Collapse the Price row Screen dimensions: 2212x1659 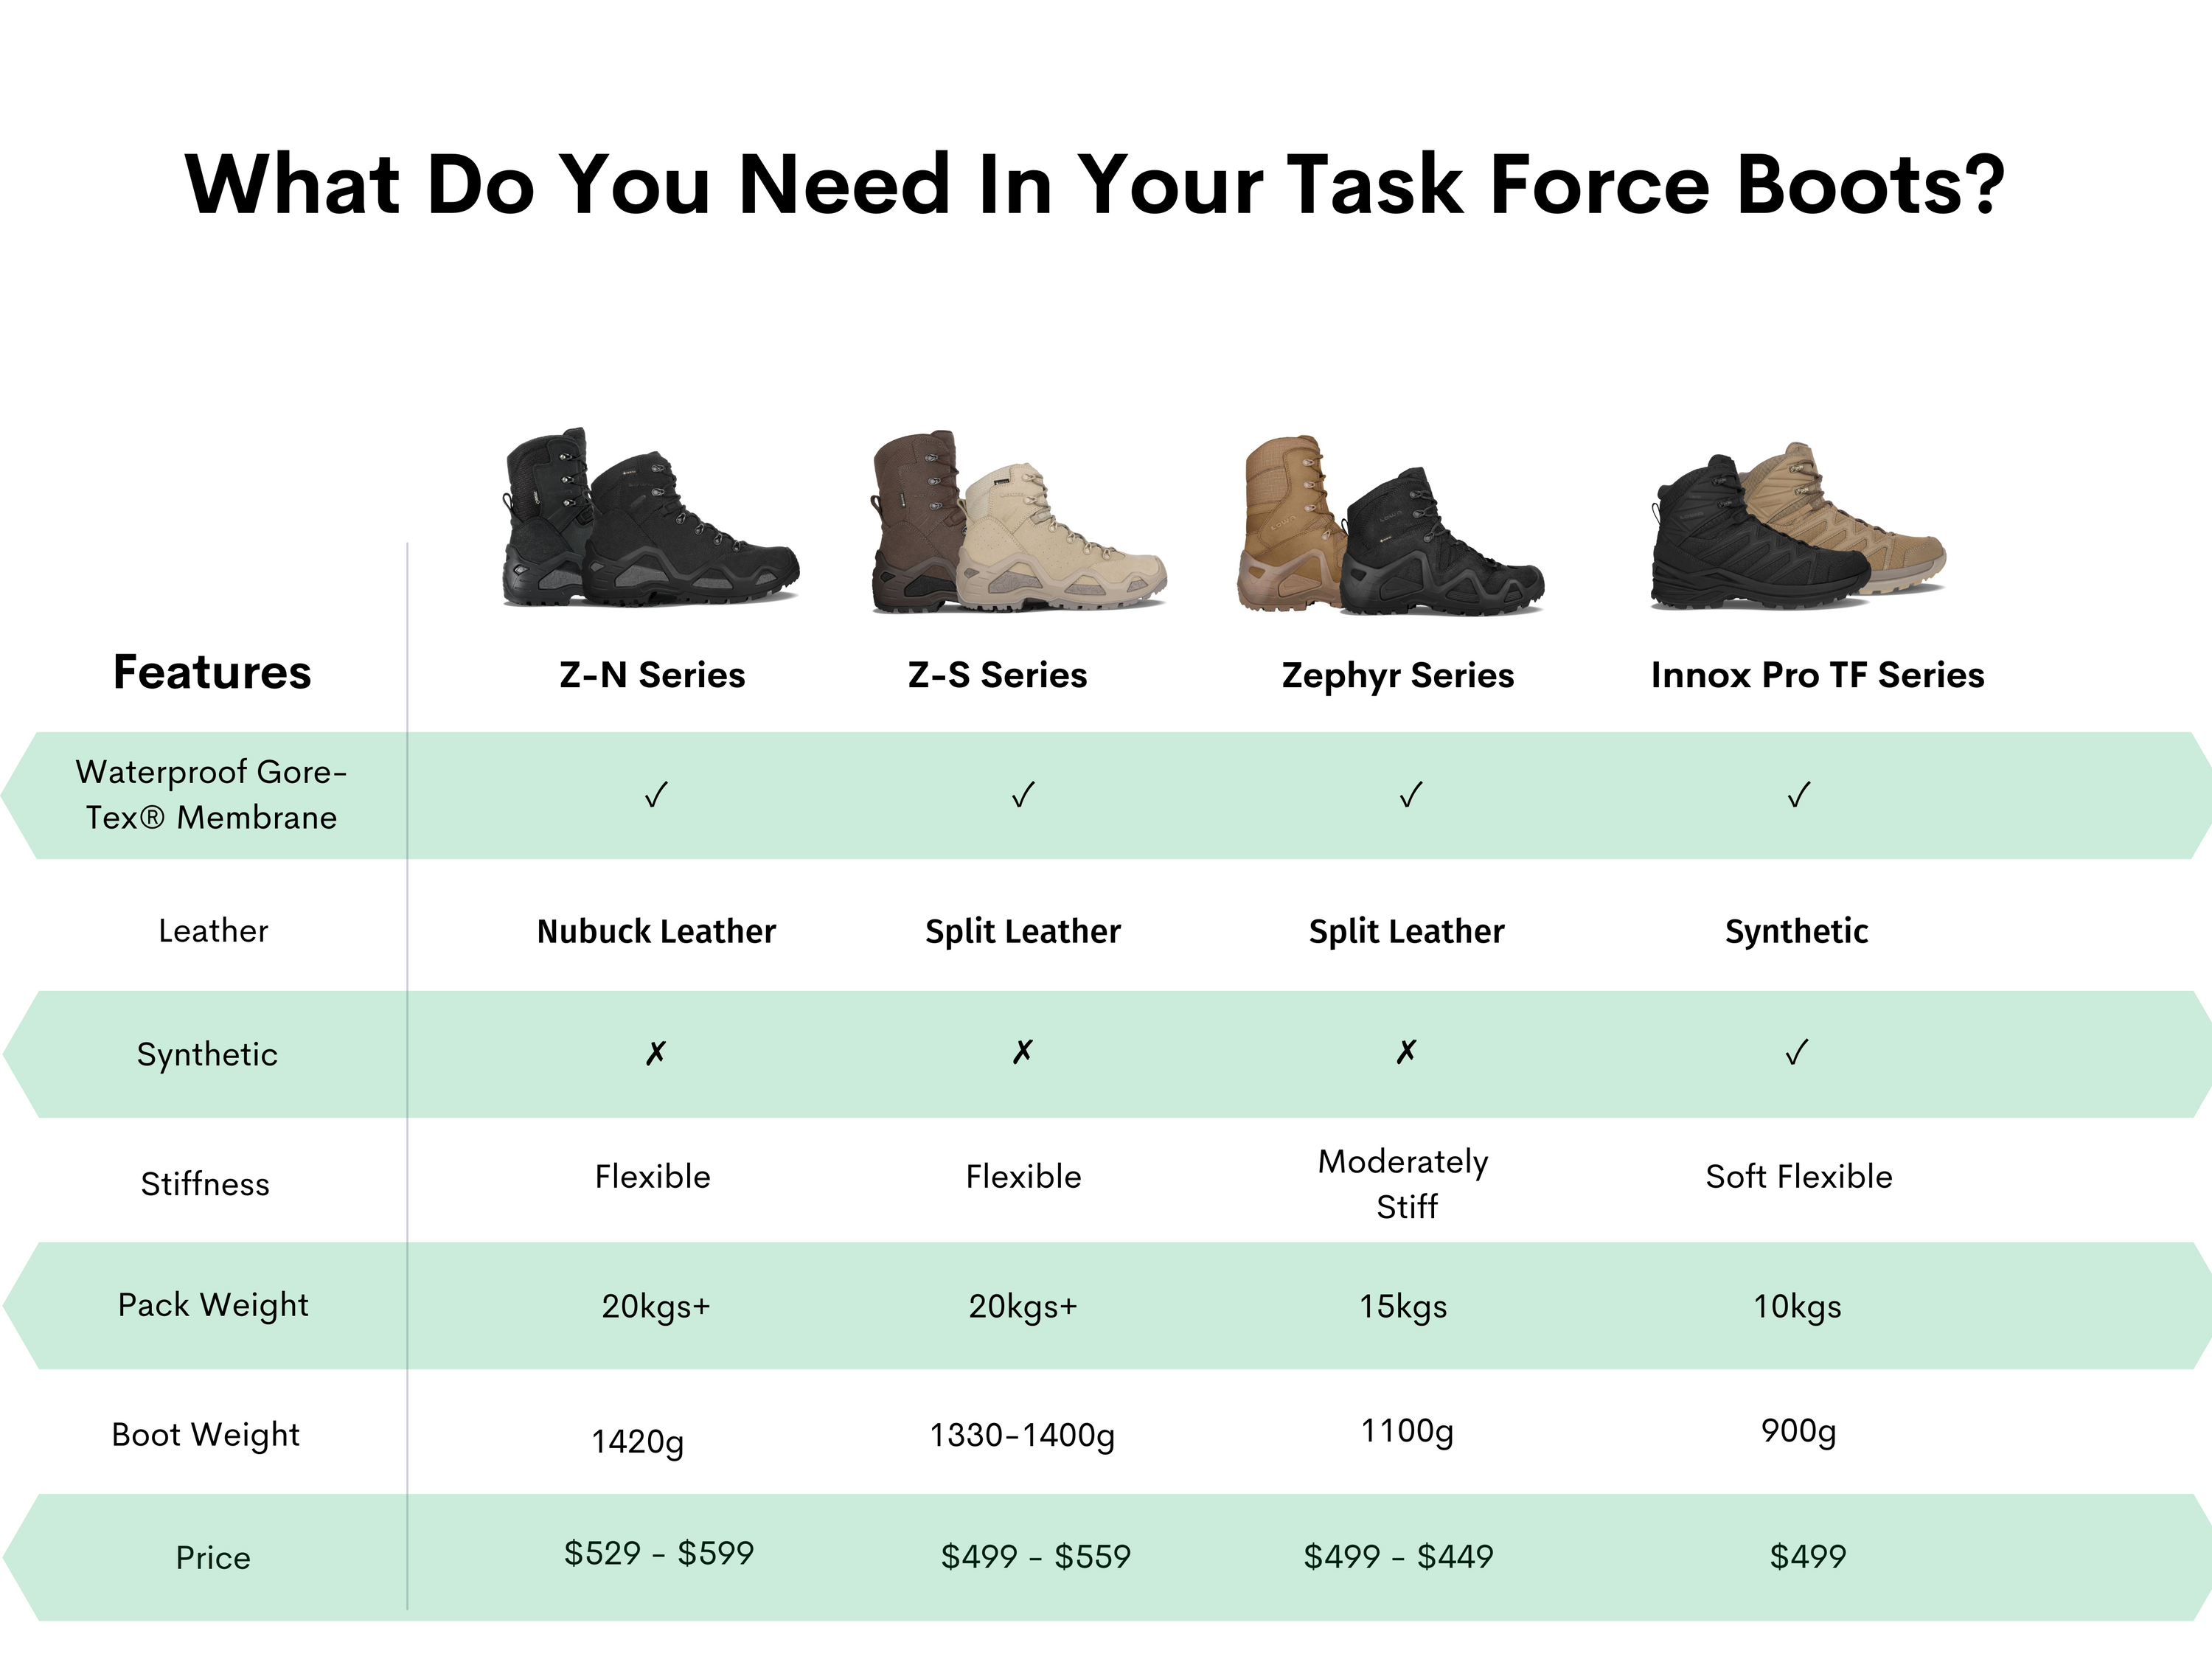pyautogui.click(x=212, y=1557)
